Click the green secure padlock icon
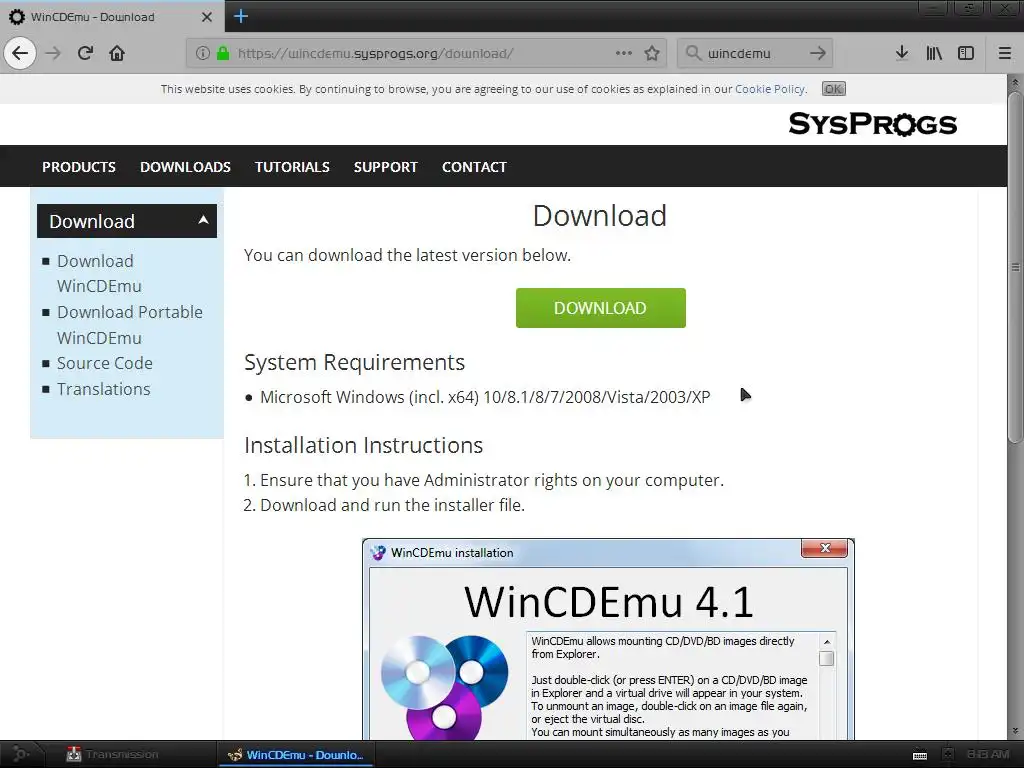Viewport: 1024px width, 768px height. pos(223,53)
